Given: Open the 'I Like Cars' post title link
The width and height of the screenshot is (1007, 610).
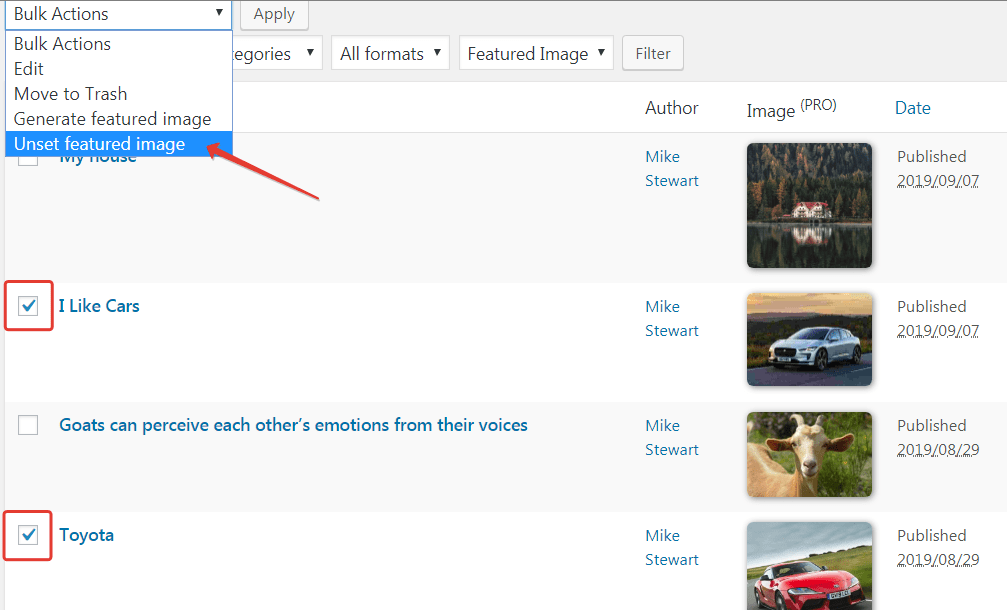Looking at the screenshot, I should (99, 306).
